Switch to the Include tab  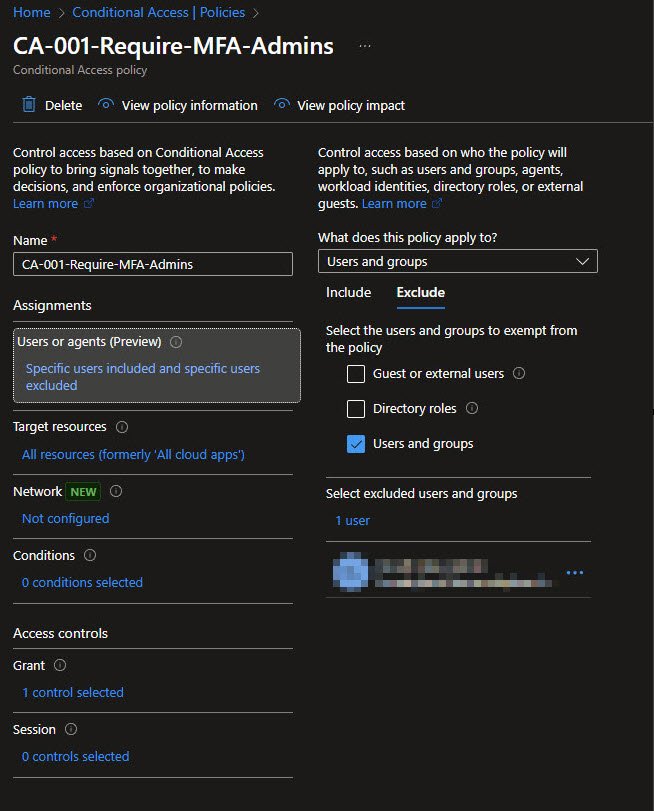(348, 293)
